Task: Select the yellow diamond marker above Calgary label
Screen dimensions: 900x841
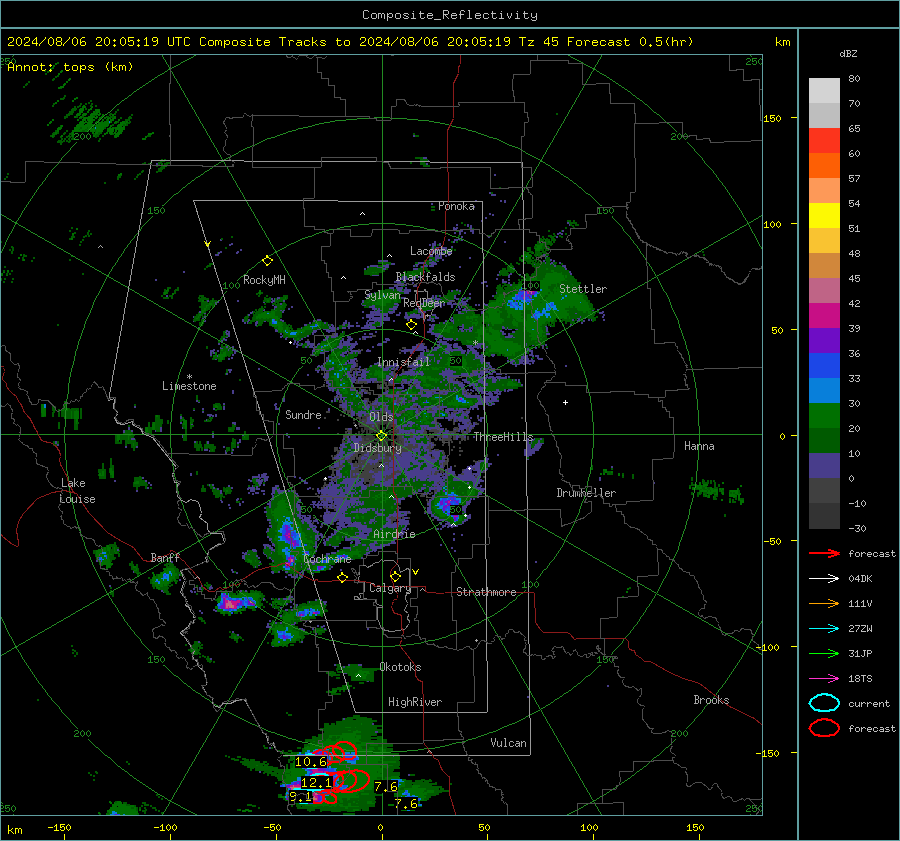Action: coord(395,576)
